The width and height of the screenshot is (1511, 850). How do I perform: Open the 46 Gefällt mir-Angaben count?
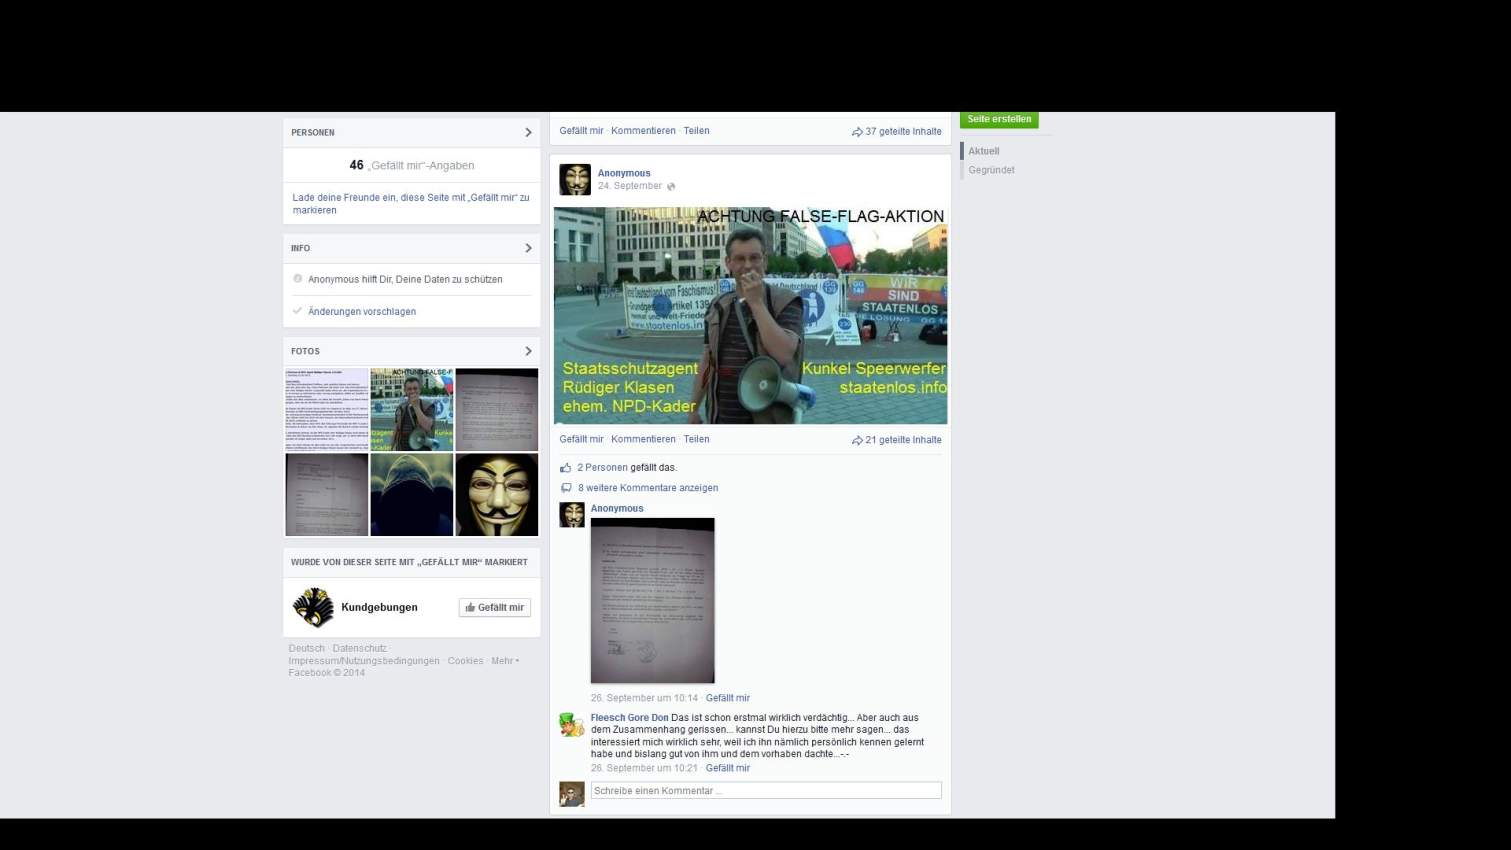click(x=412, y=165)
